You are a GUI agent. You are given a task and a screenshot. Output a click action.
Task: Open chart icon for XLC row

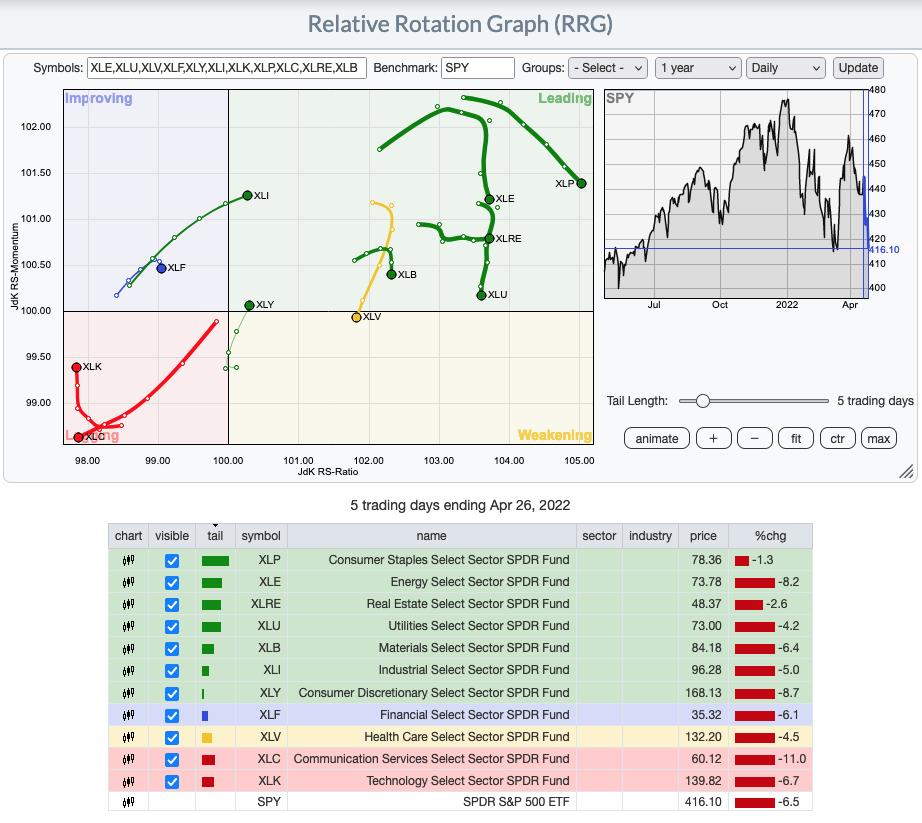point(128,760)
